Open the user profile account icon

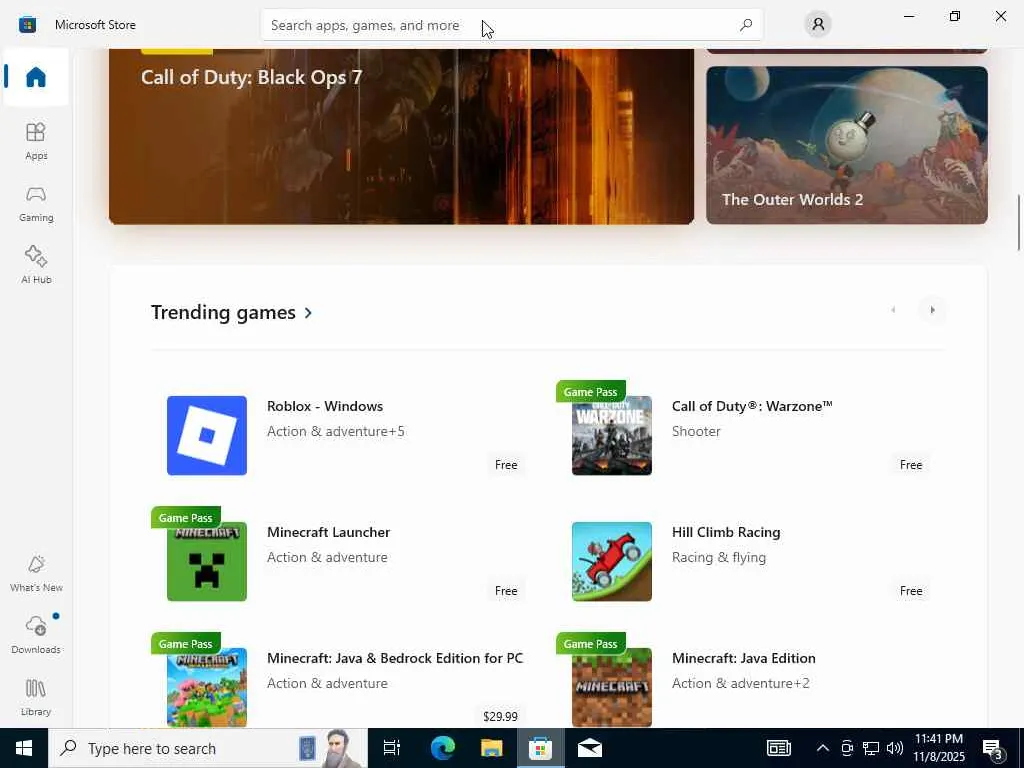(818, 25)
